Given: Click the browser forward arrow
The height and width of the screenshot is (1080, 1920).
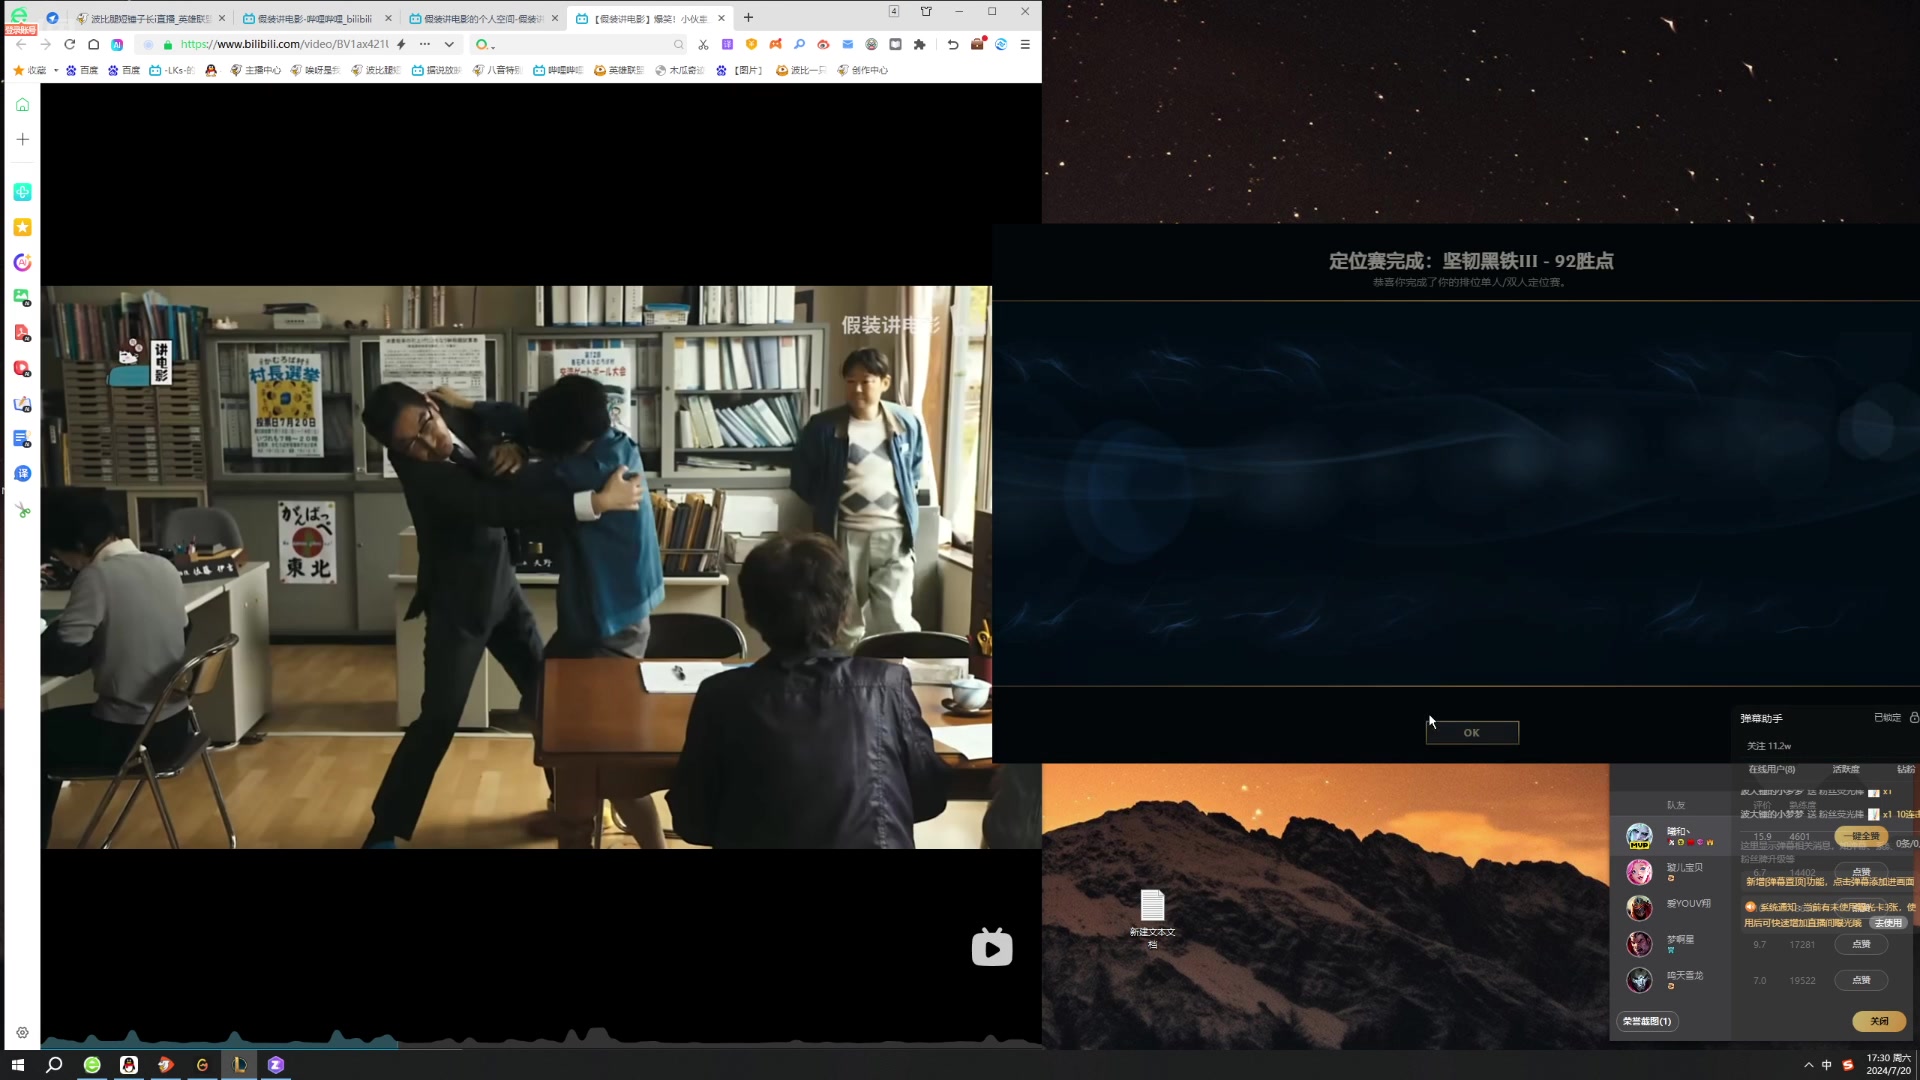Looking at the screenshot, I should pyautogui.click(x=45, y=44).
